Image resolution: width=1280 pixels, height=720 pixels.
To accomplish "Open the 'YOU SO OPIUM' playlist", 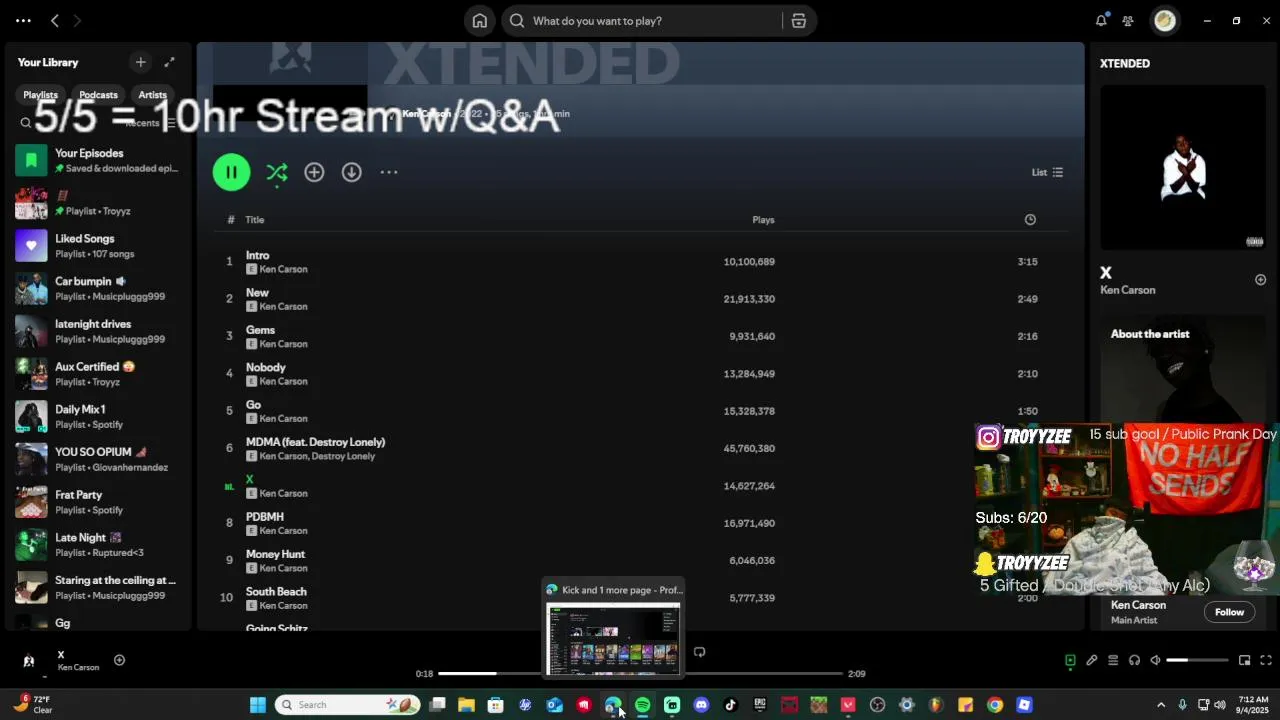I will [x=98, y=459].
